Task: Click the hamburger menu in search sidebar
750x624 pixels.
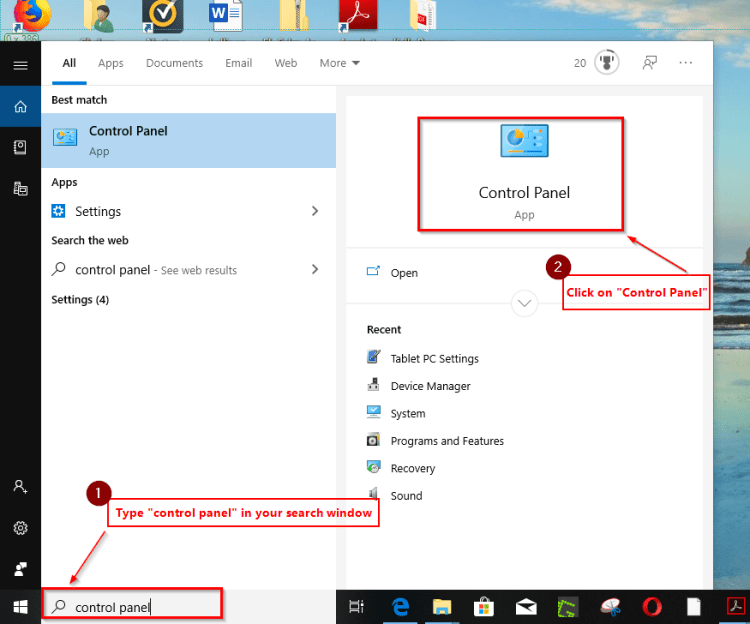Action: [x=20, y=65]
